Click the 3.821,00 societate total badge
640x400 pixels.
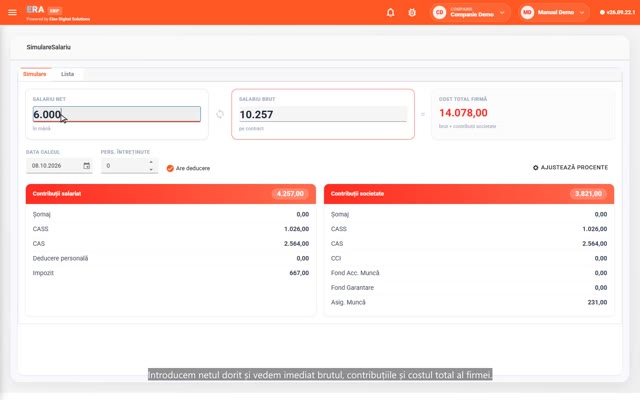click(x=588, y=193)
